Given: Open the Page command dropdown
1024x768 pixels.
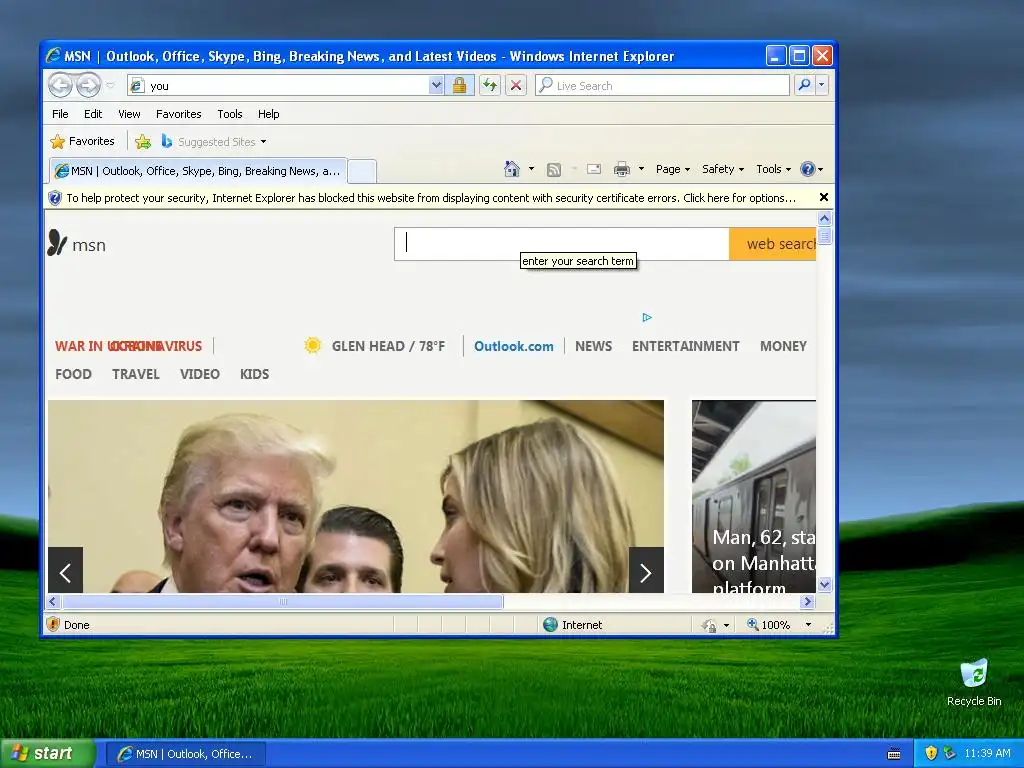Looking at the screenshot, I should pyautogui.click(x=673, y=169).
